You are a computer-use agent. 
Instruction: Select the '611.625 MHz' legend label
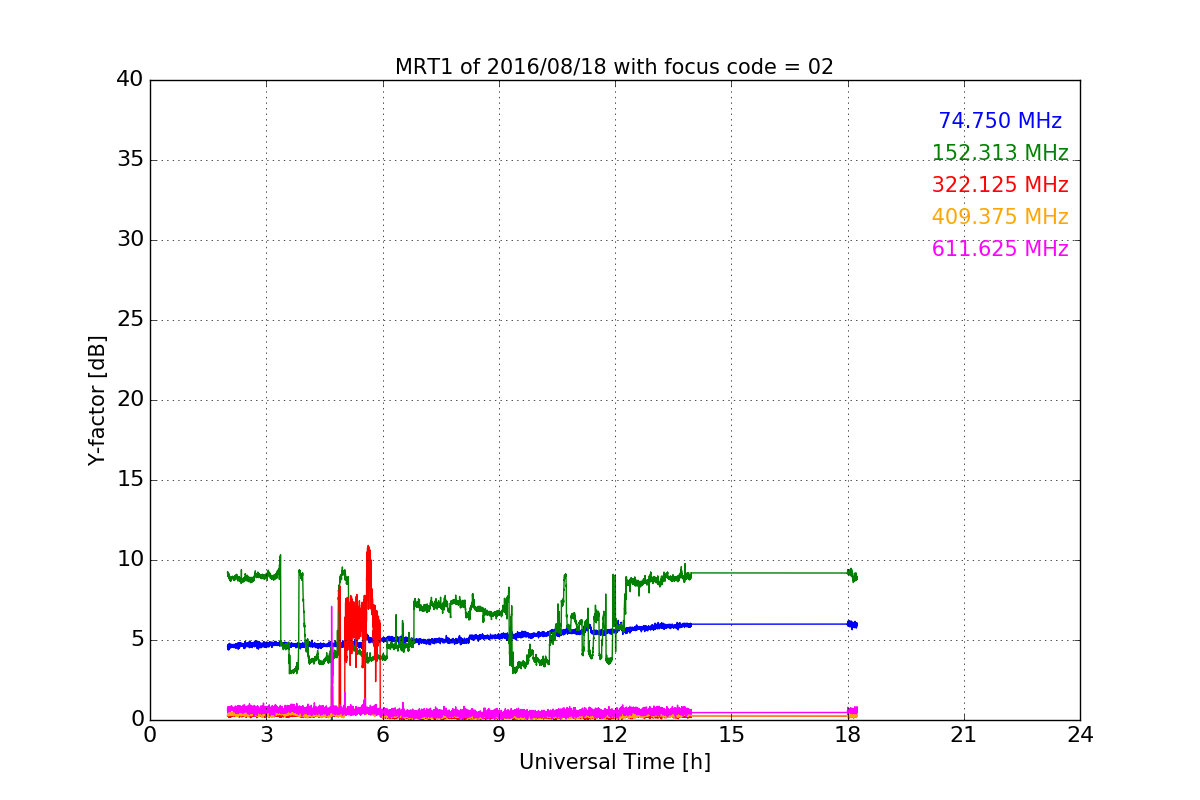[x=1000, y=249]
